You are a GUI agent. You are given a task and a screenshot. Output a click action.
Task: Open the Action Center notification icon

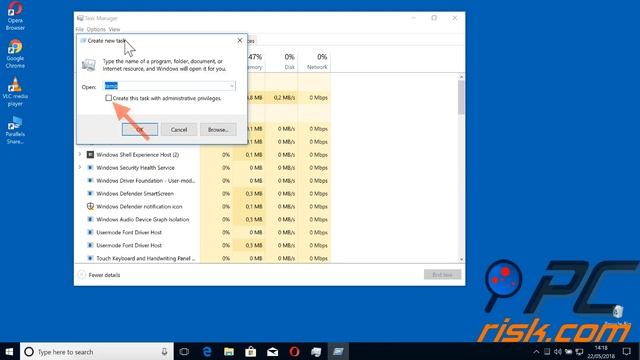coord(627,351)
